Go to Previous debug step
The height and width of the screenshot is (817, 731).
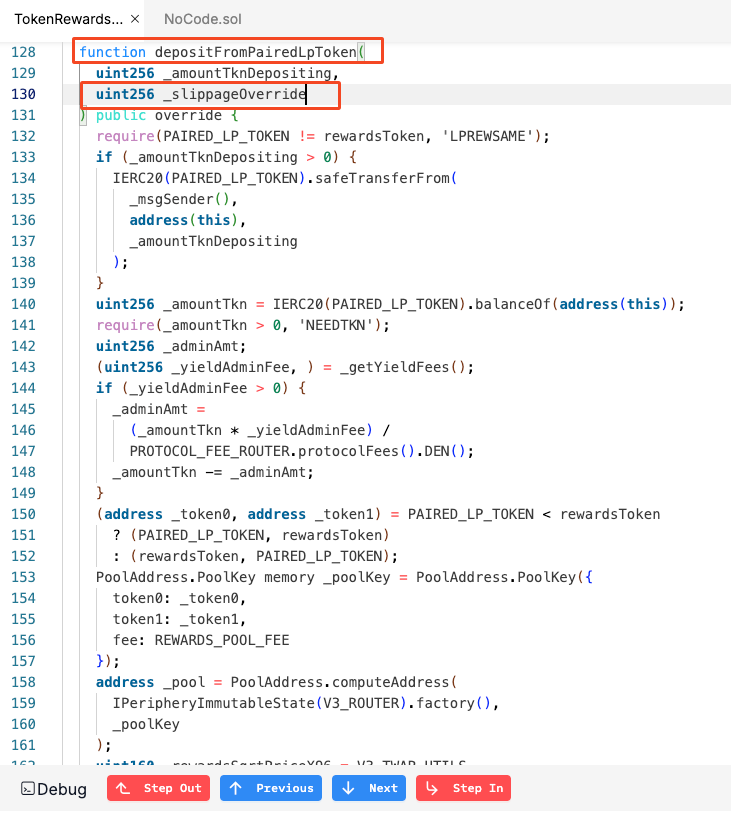(271, 788)
